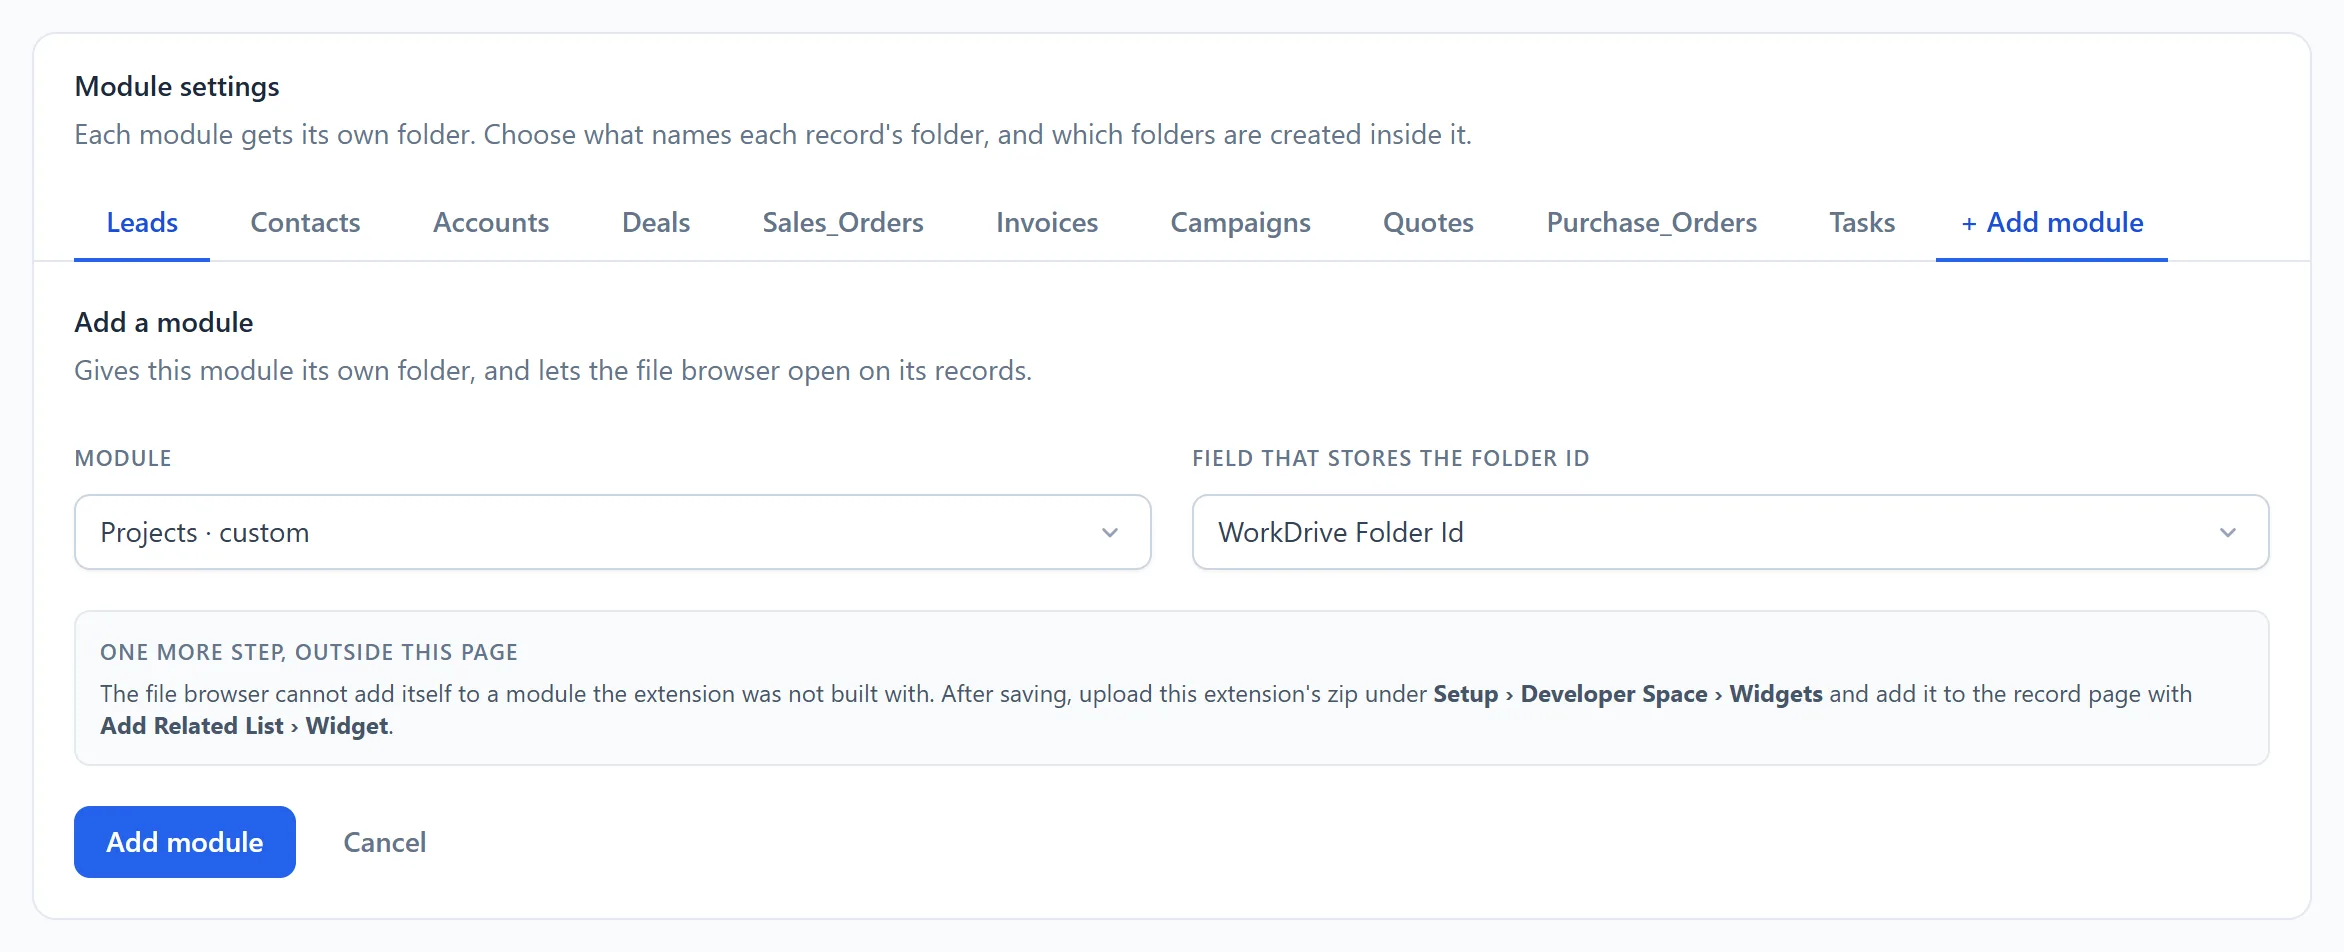Image resolution: width=2344 pixels, height=952 pixels.
Task: Click the 'ONE MORE STEP, OUTSIDE THIS PAGE' note title
Action: tap(309, 652)
